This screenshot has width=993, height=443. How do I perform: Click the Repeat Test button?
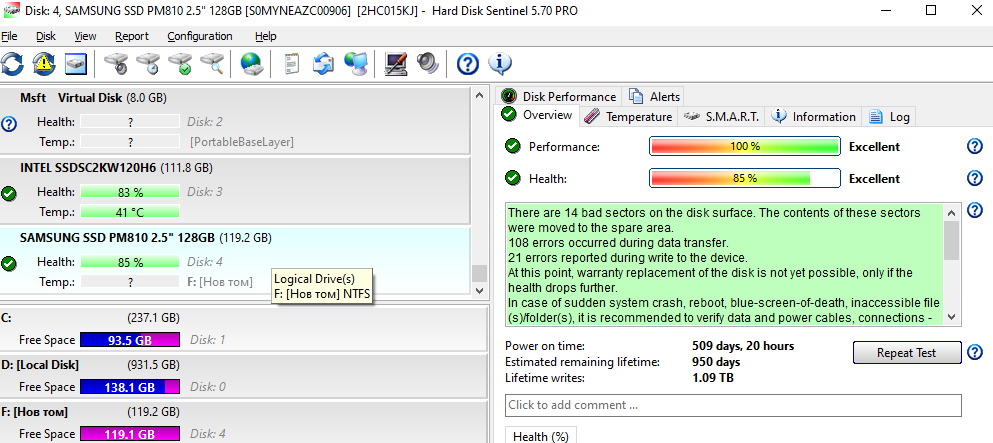pyautogui.click(x=907, y=353)
